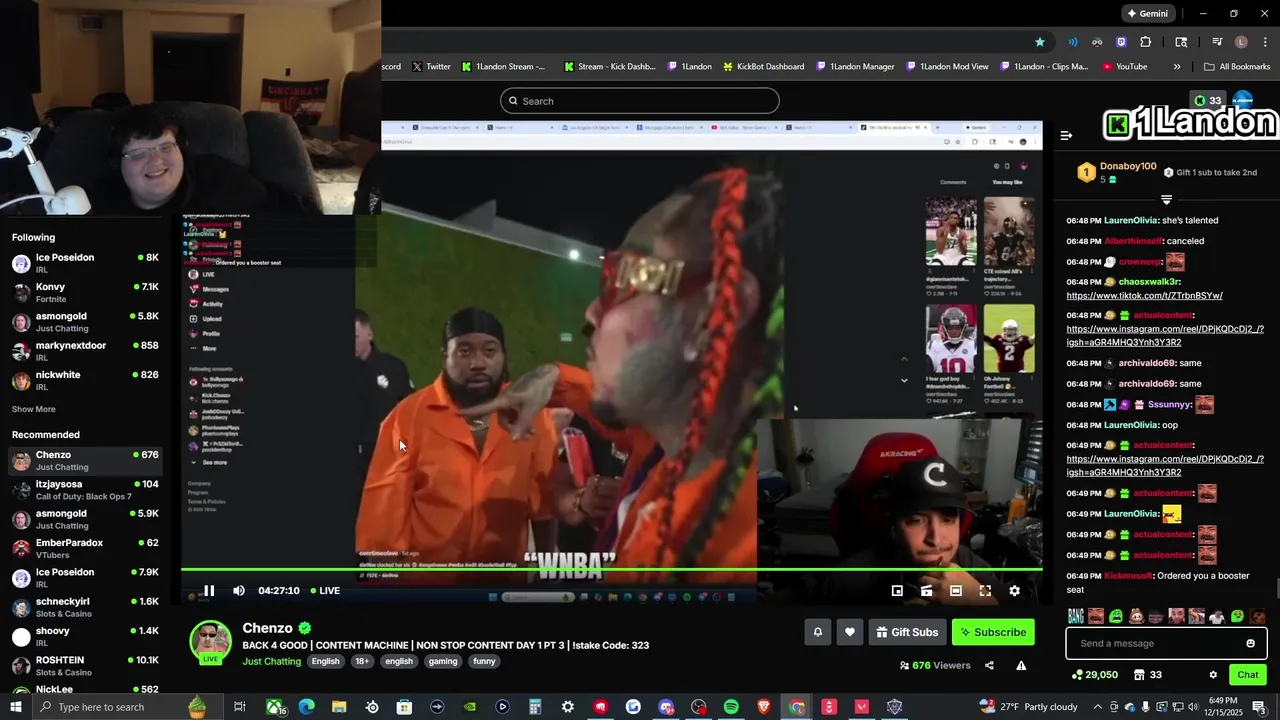This screenshot has width=1280, height=720.
Task: Open chat settings gear icon
Action: [1213, 675]
